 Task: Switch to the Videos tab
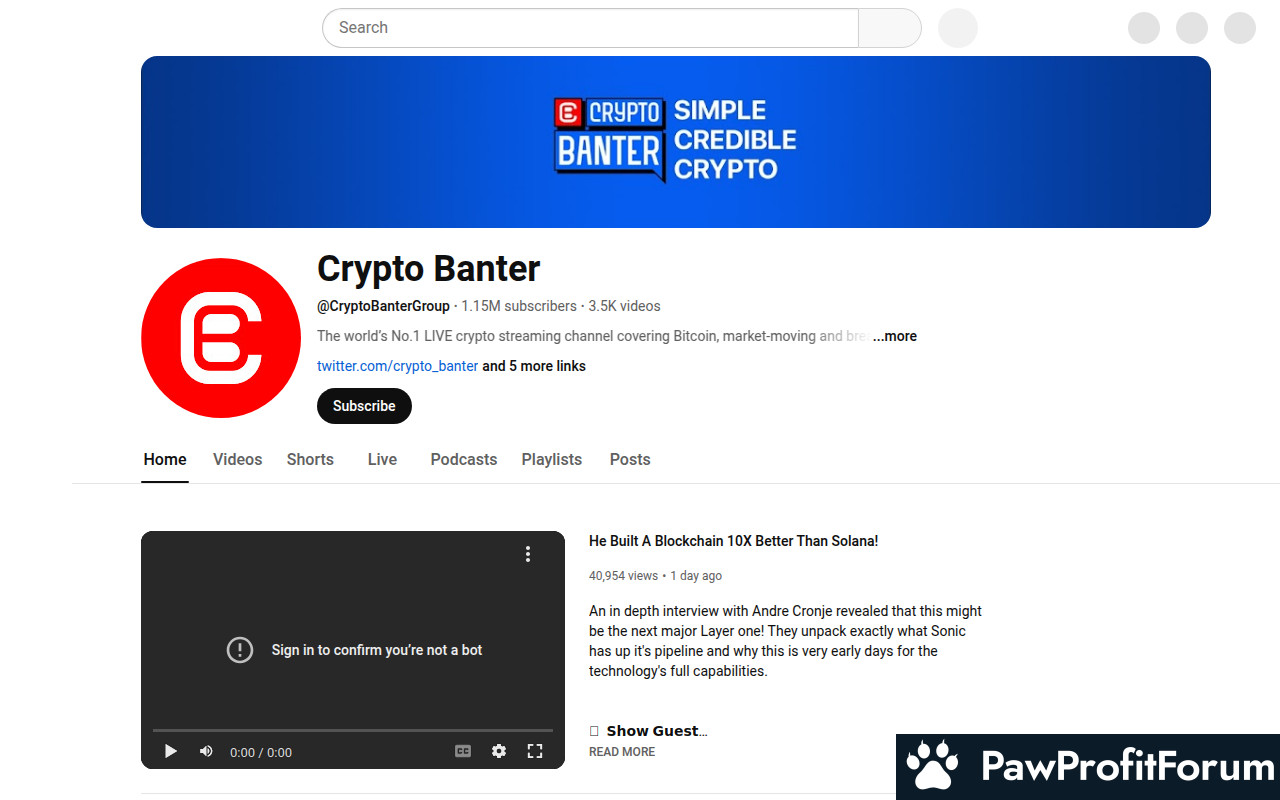pos(238,459)
